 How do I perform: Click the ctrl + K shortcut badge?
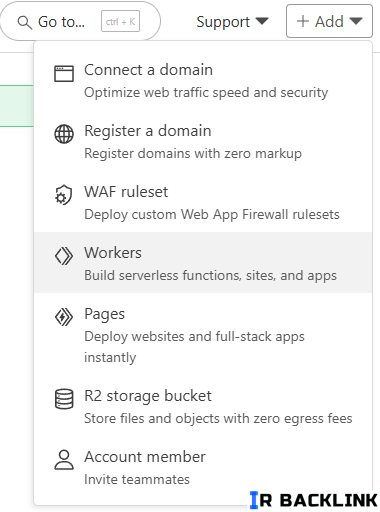120,22
